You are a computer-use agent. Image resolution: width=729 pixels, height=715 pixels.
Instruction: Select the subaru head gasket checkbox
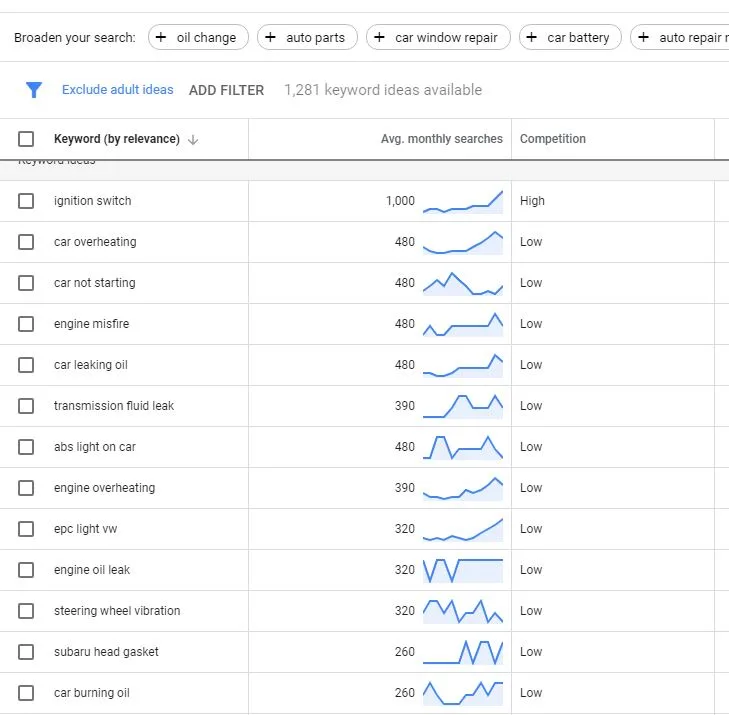[26, 652]
